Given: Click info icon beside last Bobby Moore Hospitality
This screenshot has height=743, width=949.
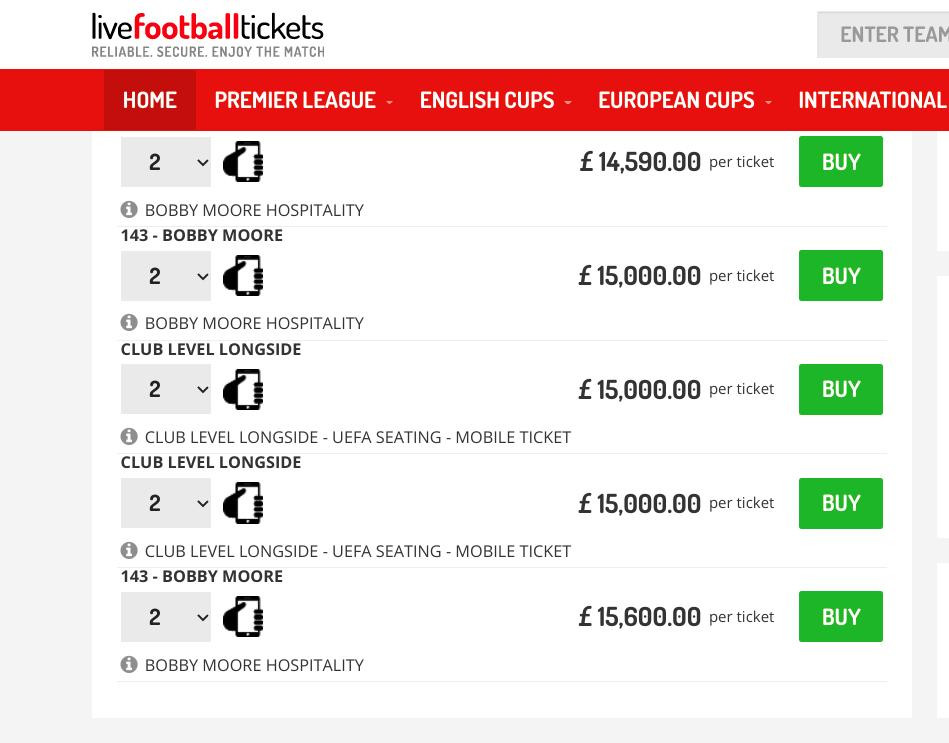Looking at the screenshot, I should coord(129,665).
